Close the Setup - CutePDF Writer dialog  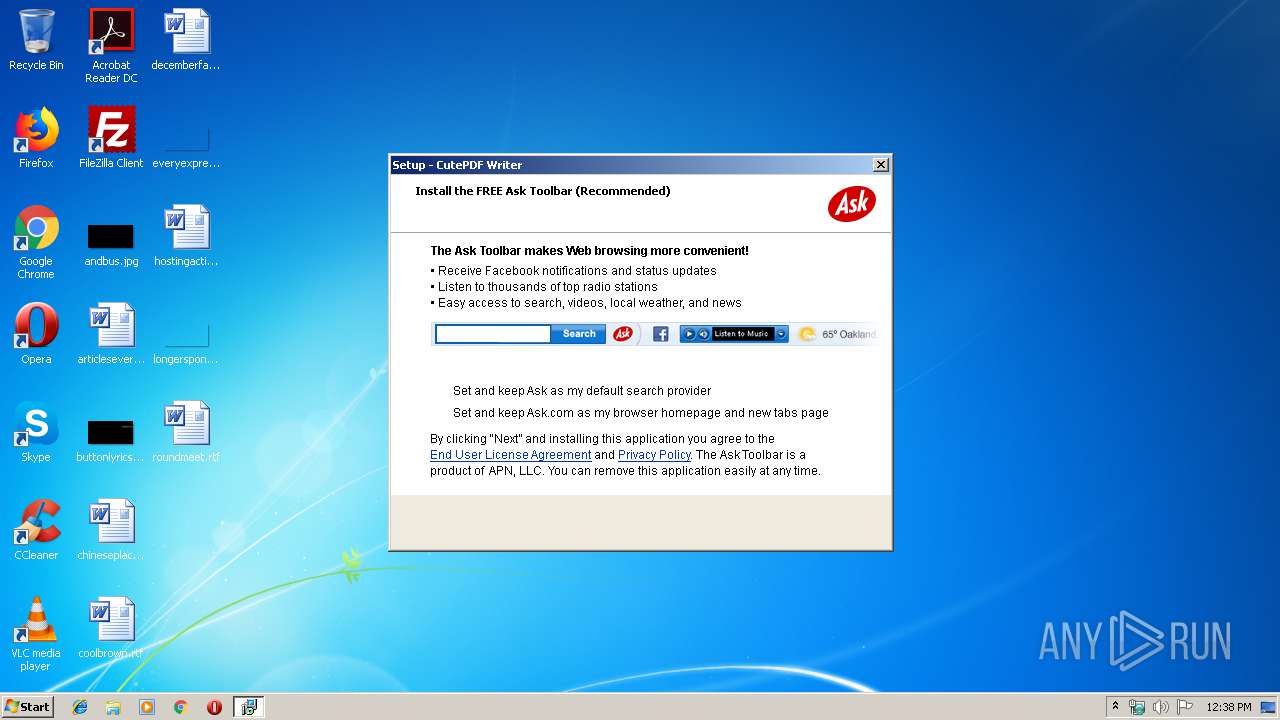pos(881,165)
